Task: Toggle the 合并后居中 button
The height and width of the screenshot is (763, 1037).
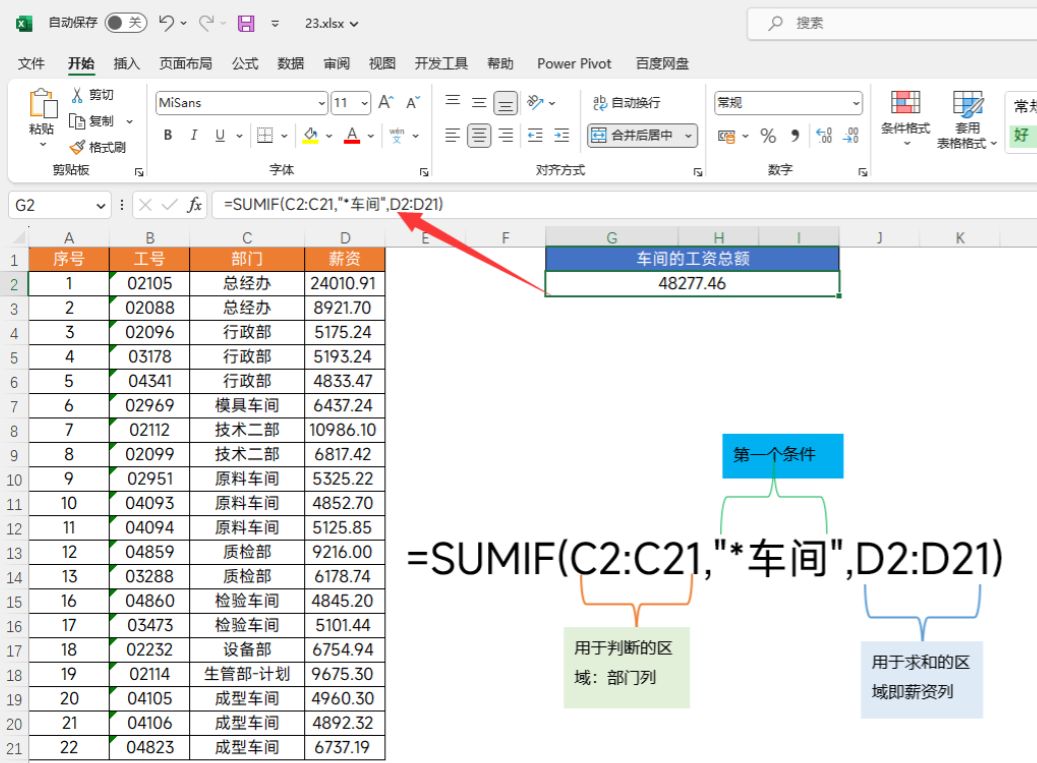Action: tap(632, 136)
